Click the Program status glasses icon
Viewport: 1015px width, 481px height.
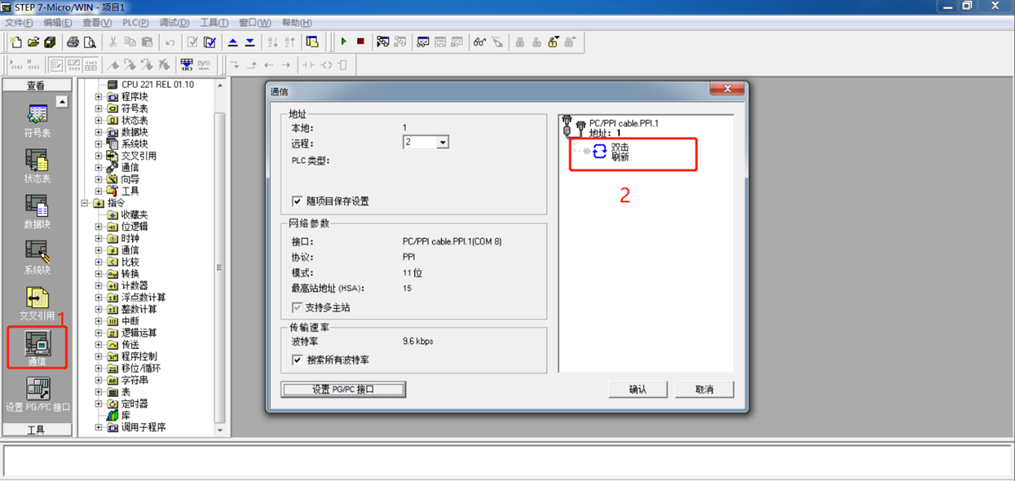479,42
